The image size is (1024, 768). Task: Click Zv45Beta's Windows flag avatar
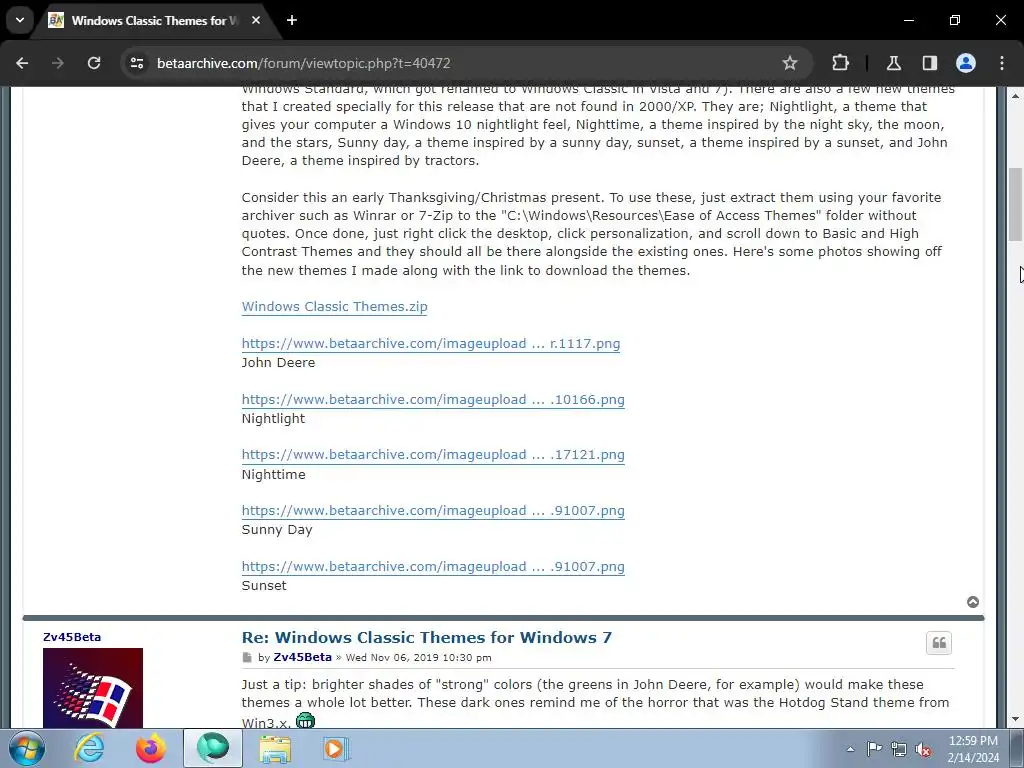(93, 688)
